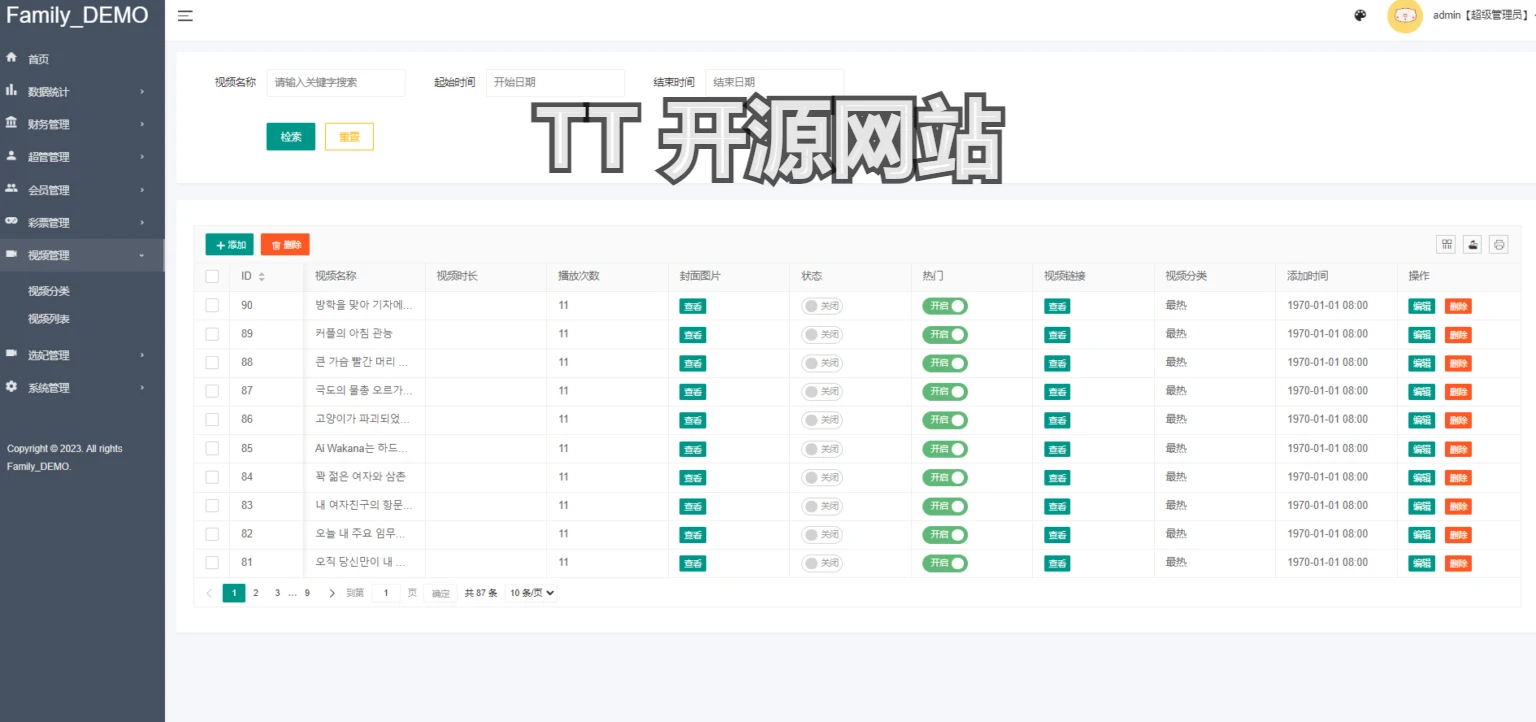Click the orange 删除 button above the table
Image resolution: width=1536 pixels, height=722 pixels.
[285, 245]
